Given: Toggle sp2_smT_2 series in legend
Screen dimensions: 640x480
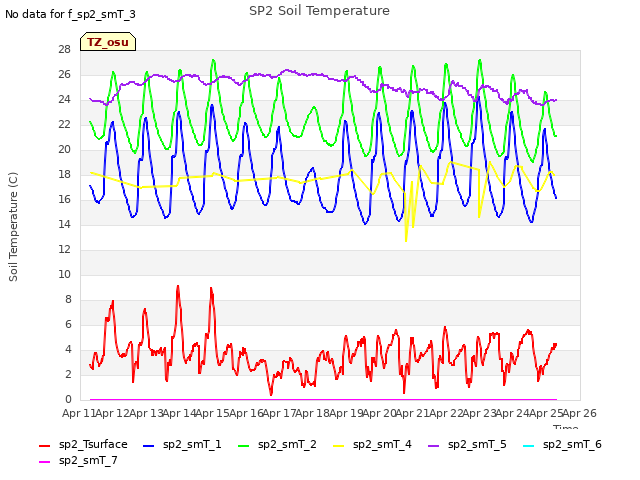Looking at the screenshot, I should tap(277, 444).
